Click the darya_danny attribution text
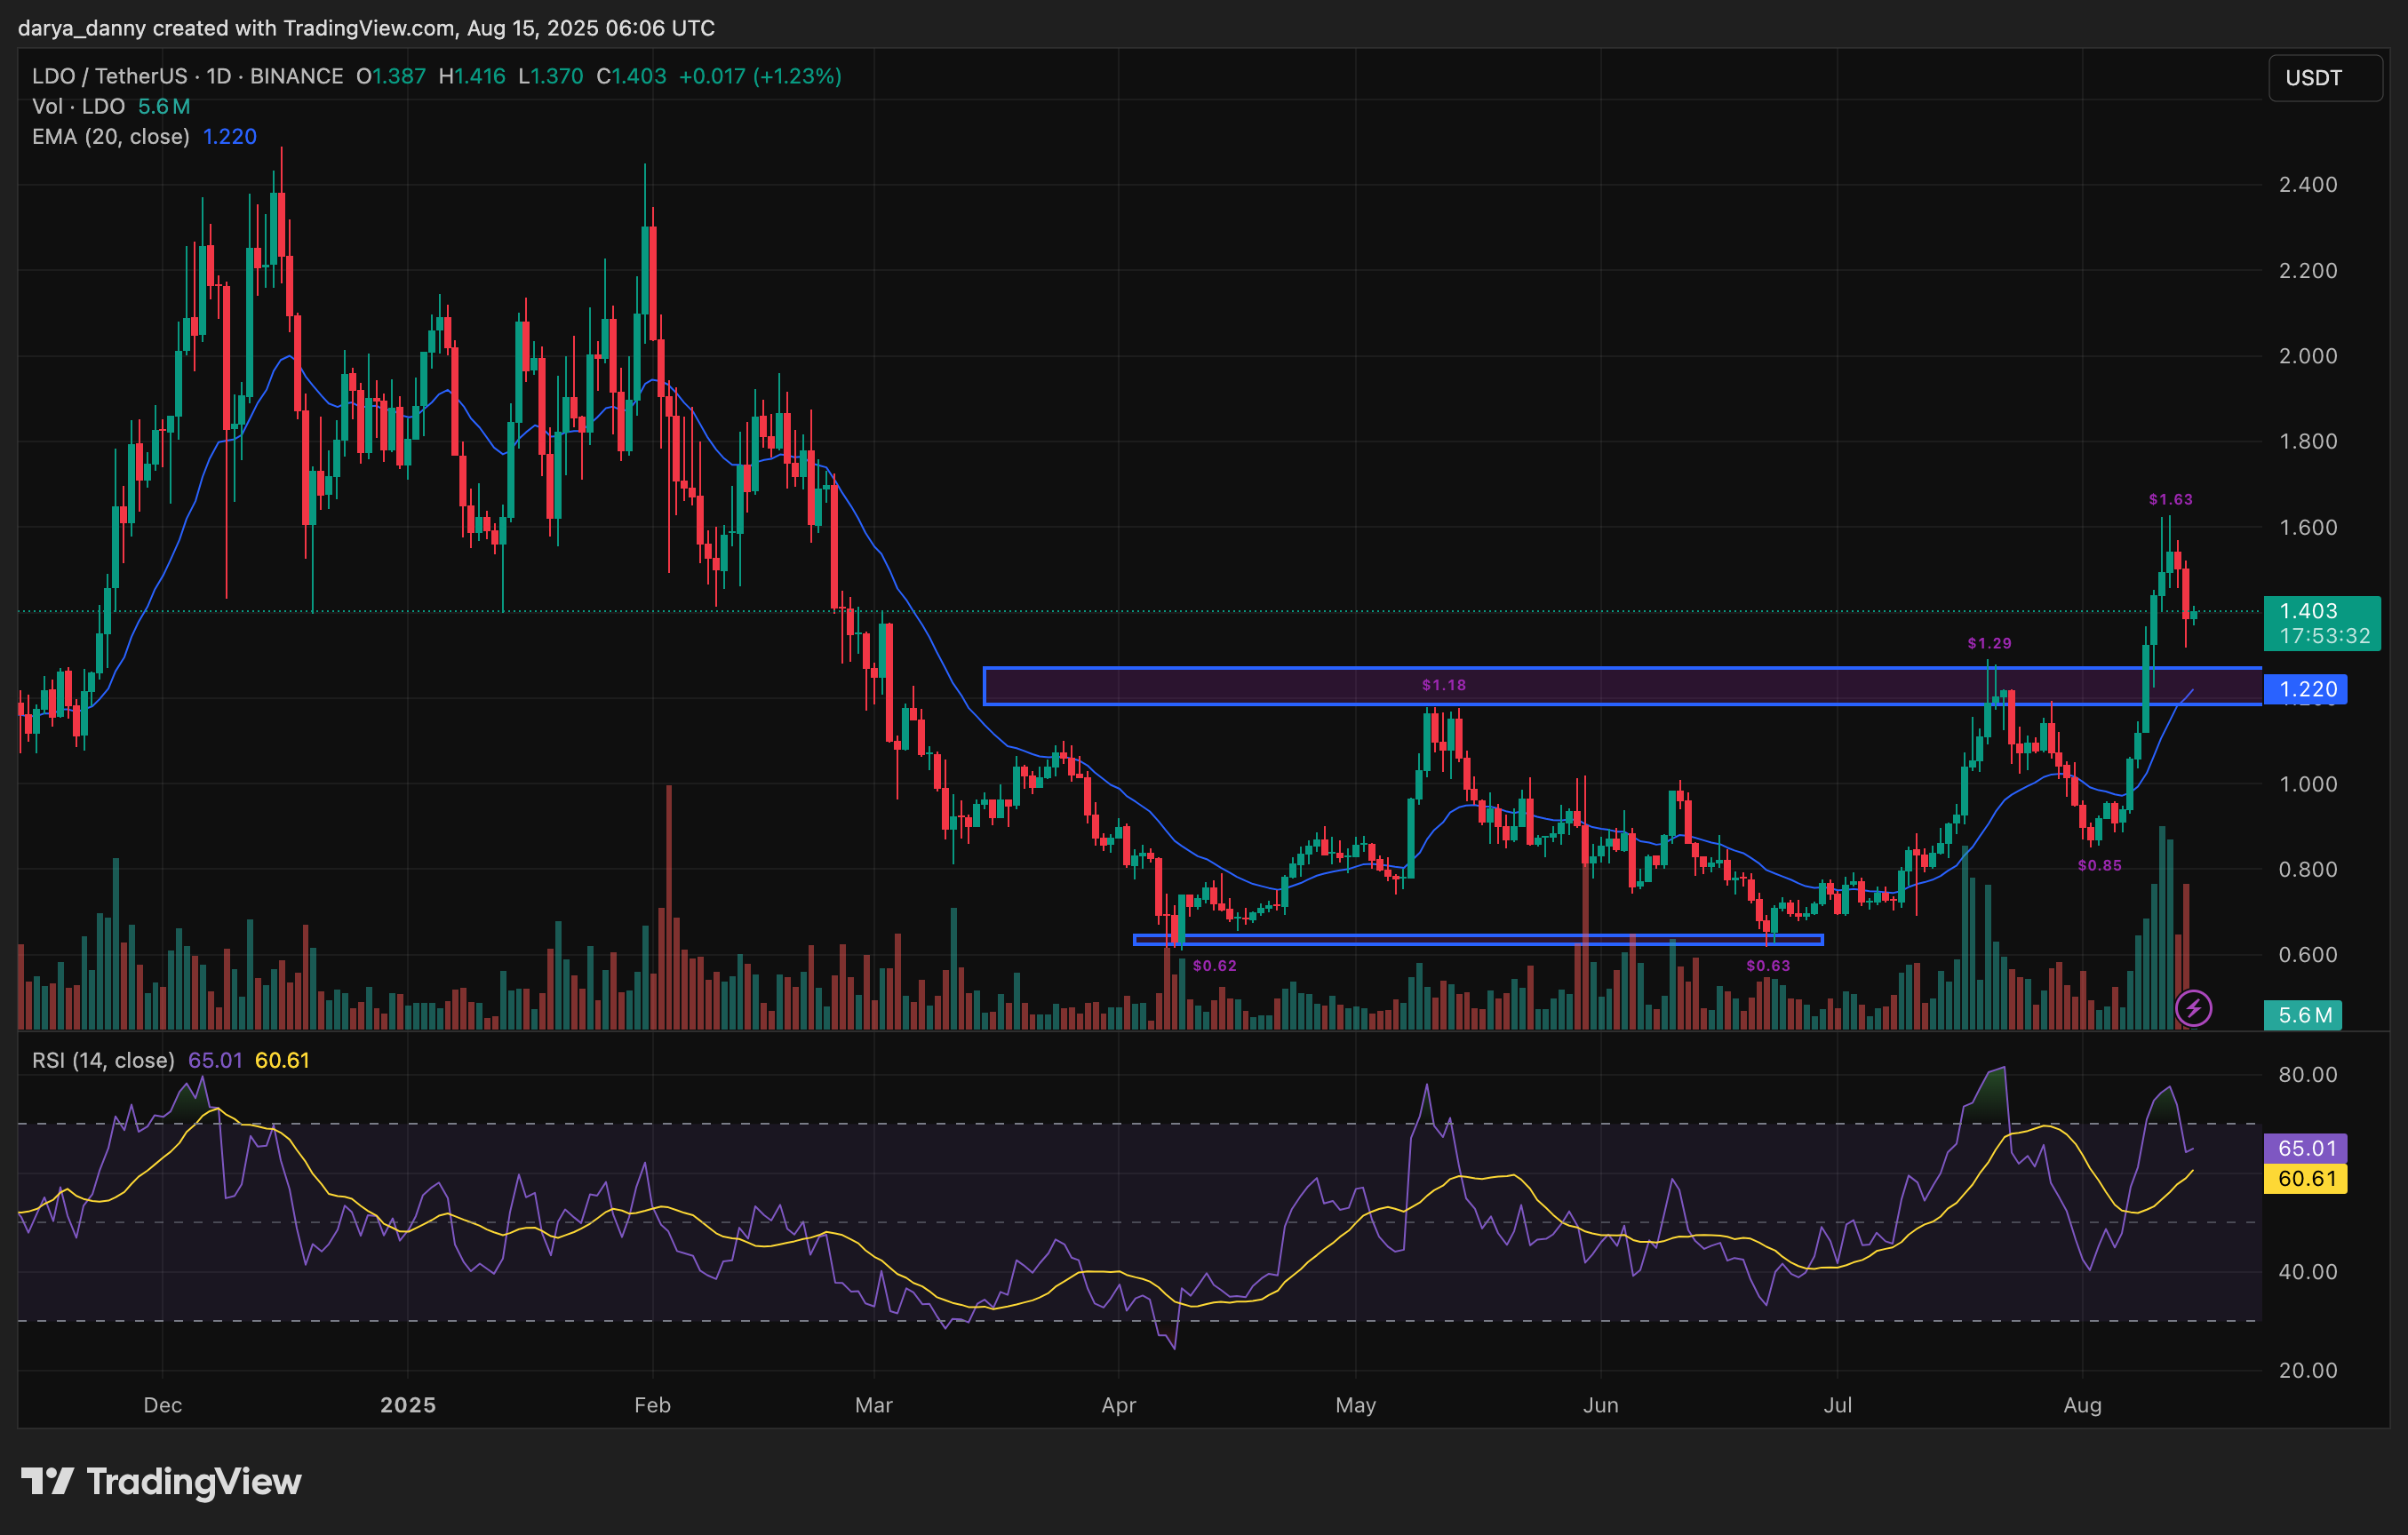The image size is (2408, 1535). [82, 28]
